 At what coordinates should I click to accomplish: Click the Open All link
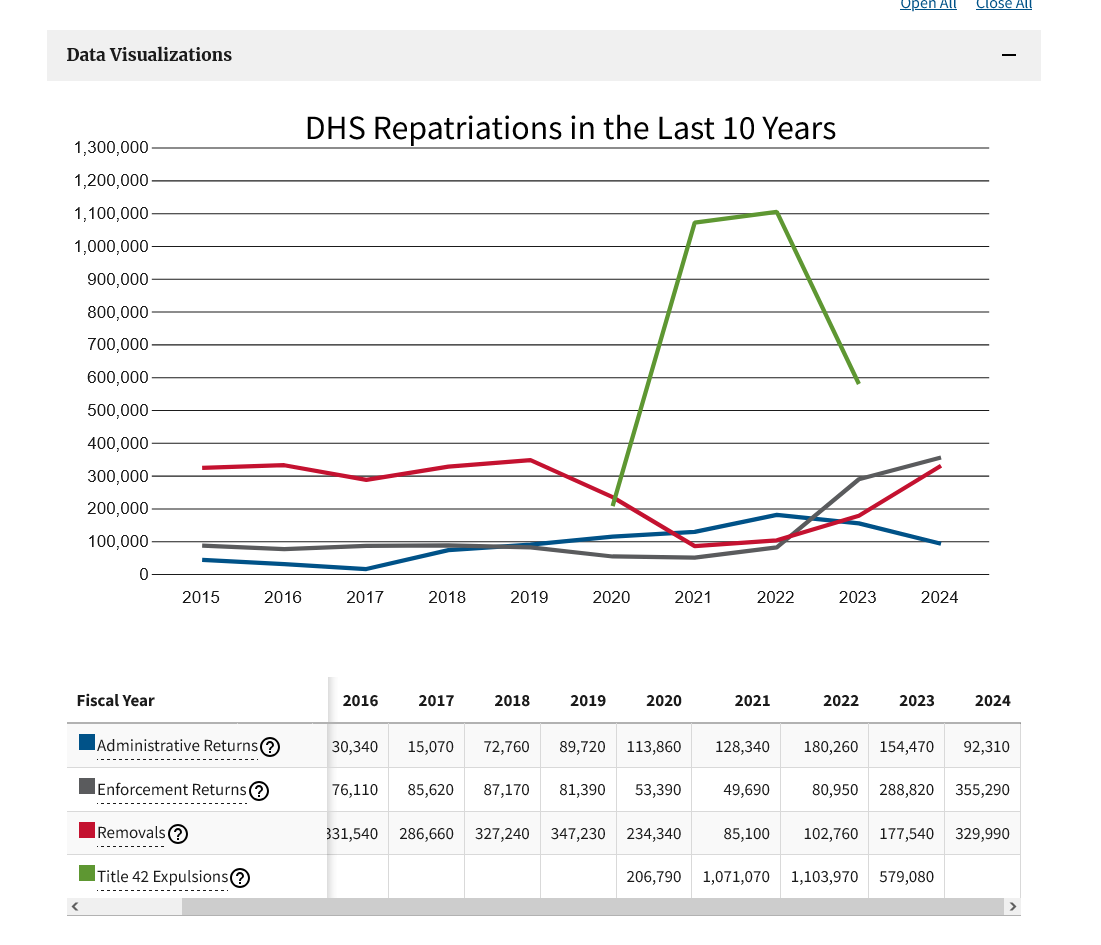click(928, 4)
